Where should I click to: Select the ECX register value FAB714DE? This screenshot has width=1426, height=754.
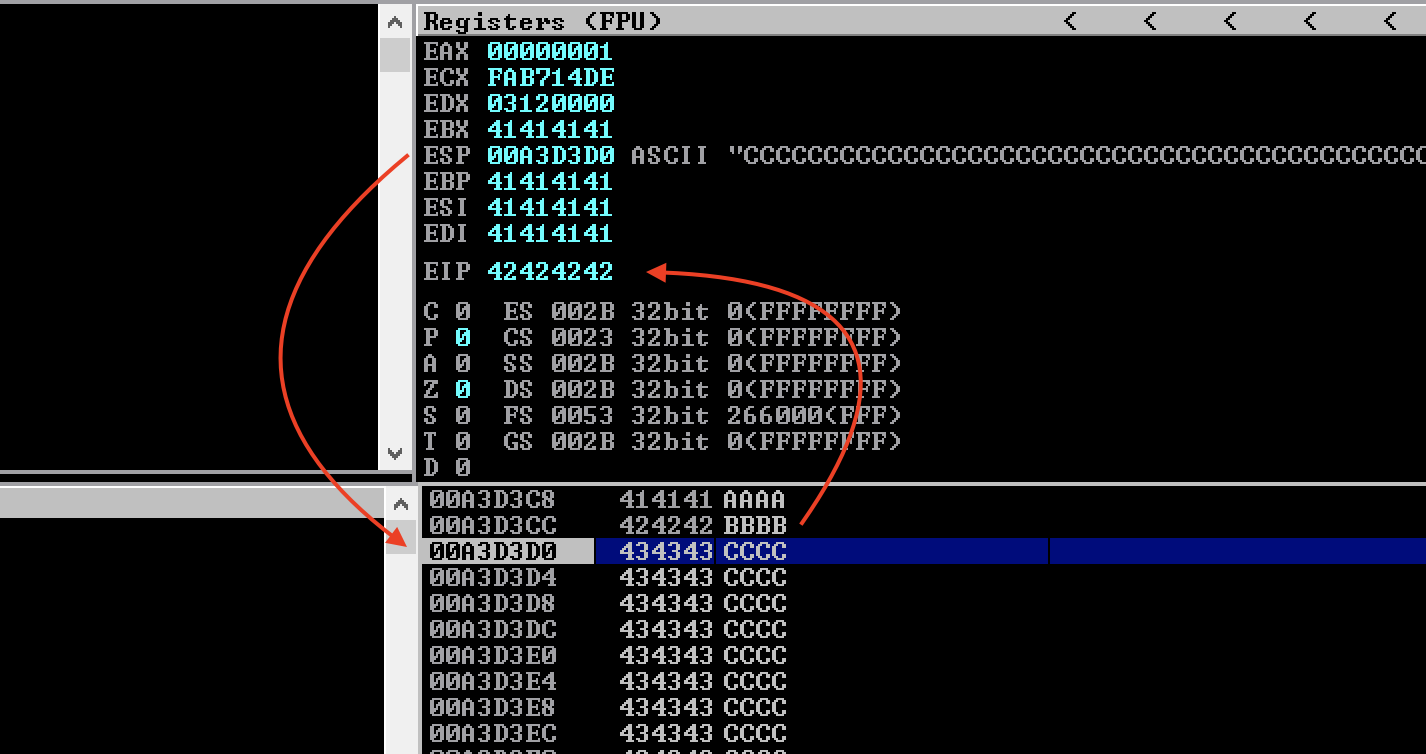(x=550, y=77)
